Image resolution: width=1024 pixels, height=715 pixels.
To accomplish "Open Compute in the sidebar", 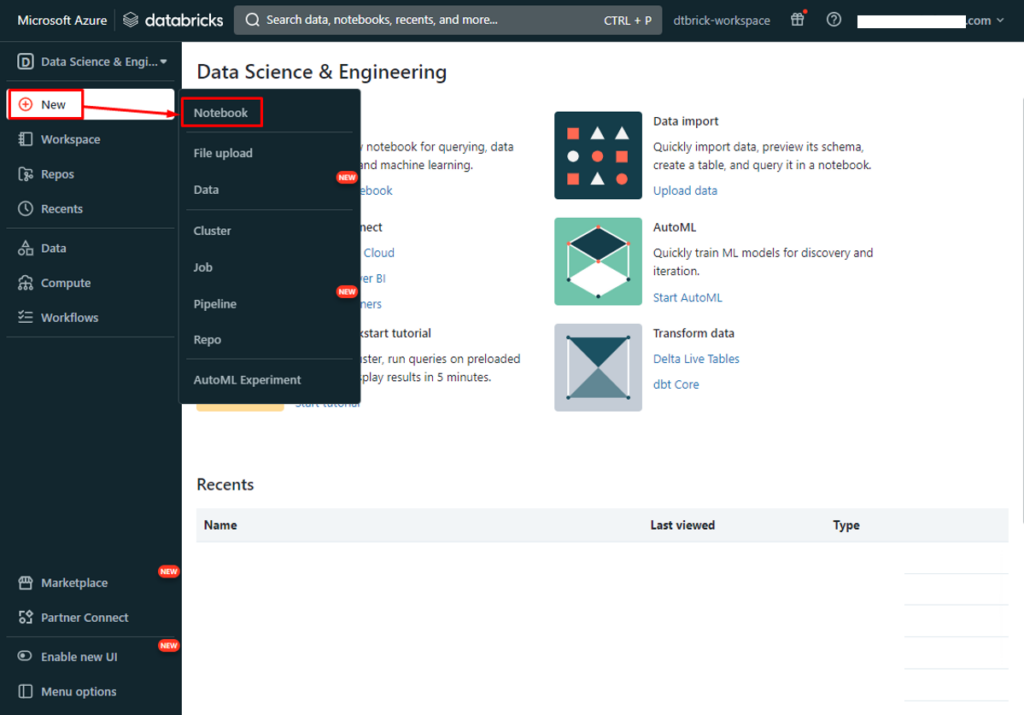I will (65, 283).
